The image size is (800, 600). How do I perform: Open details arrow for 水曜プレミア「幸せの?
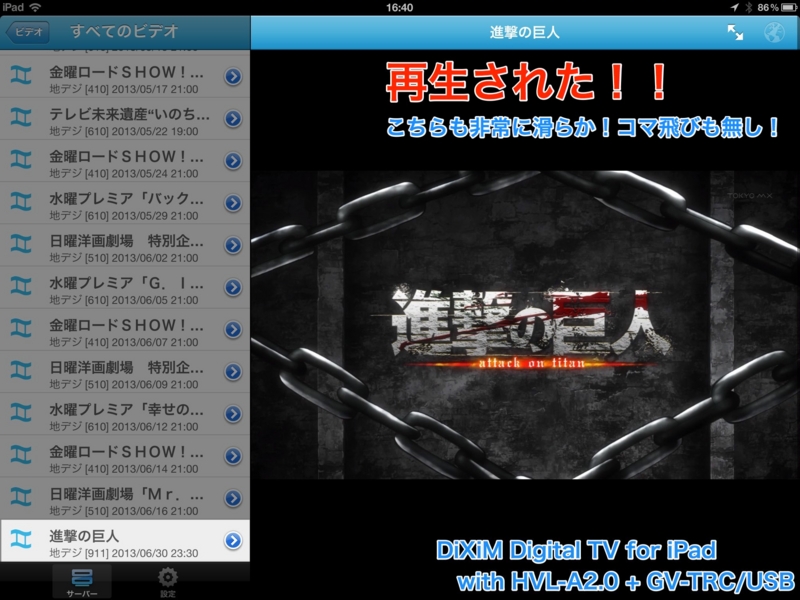click(x=233, y=414)
